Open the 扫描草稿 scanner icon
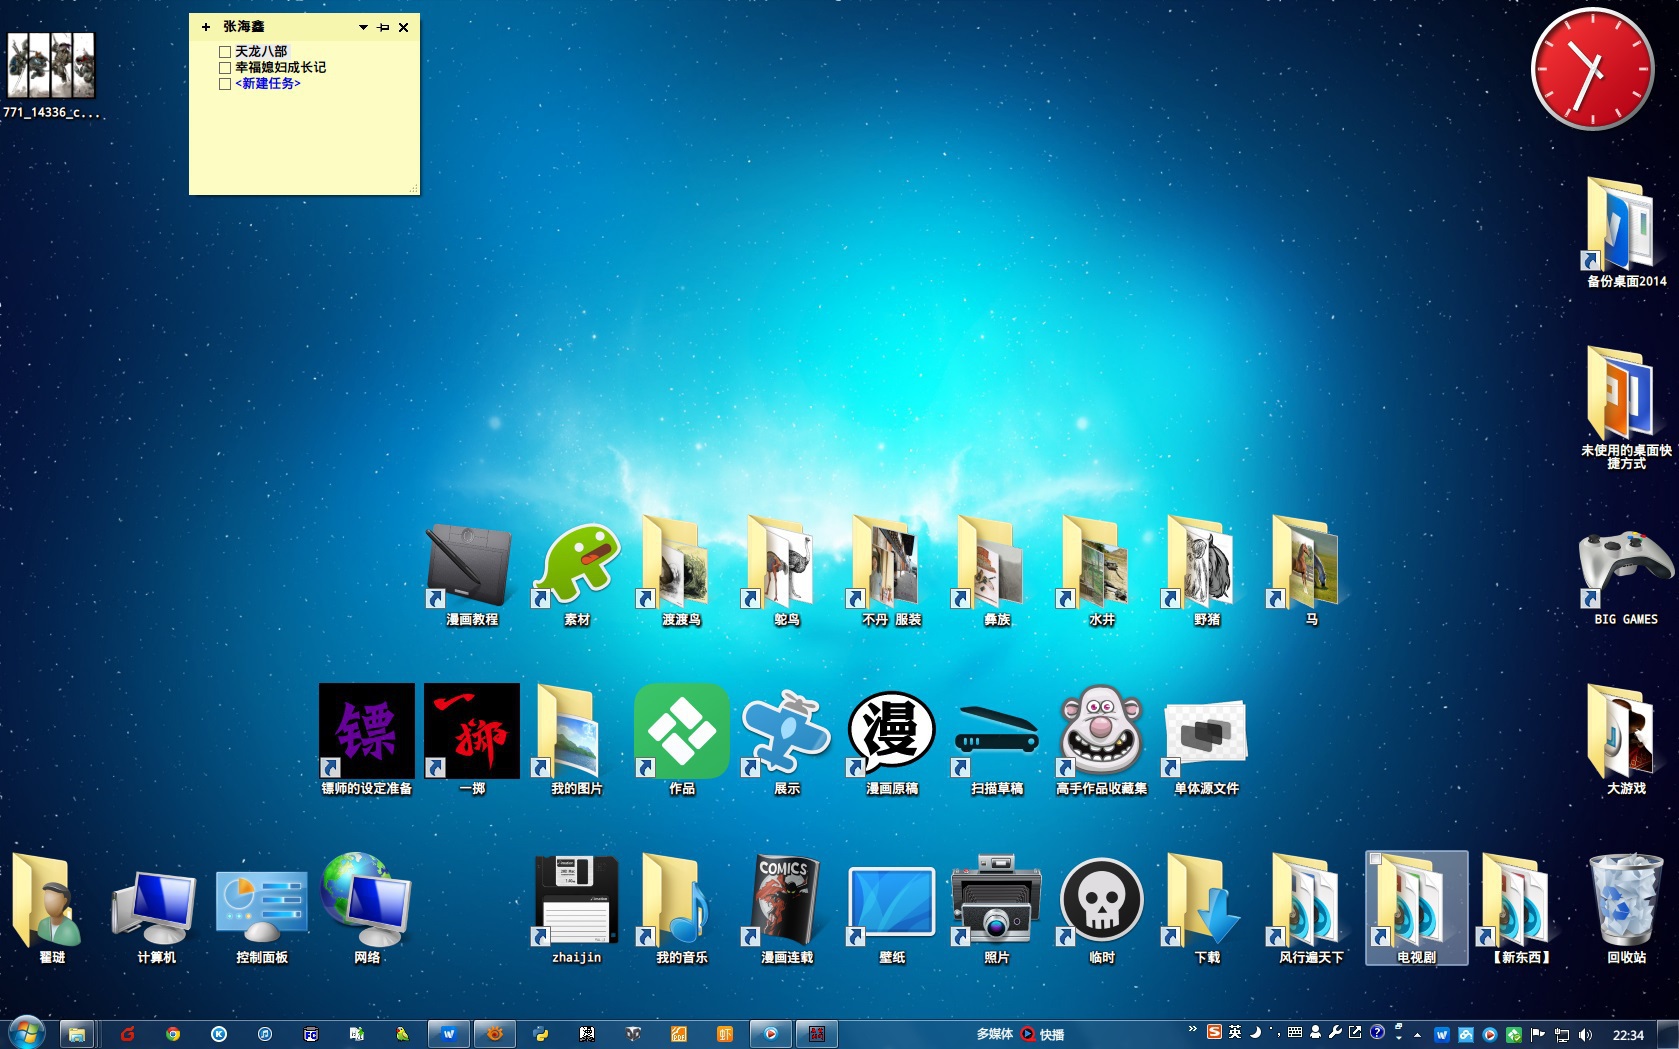 [996, 734]
